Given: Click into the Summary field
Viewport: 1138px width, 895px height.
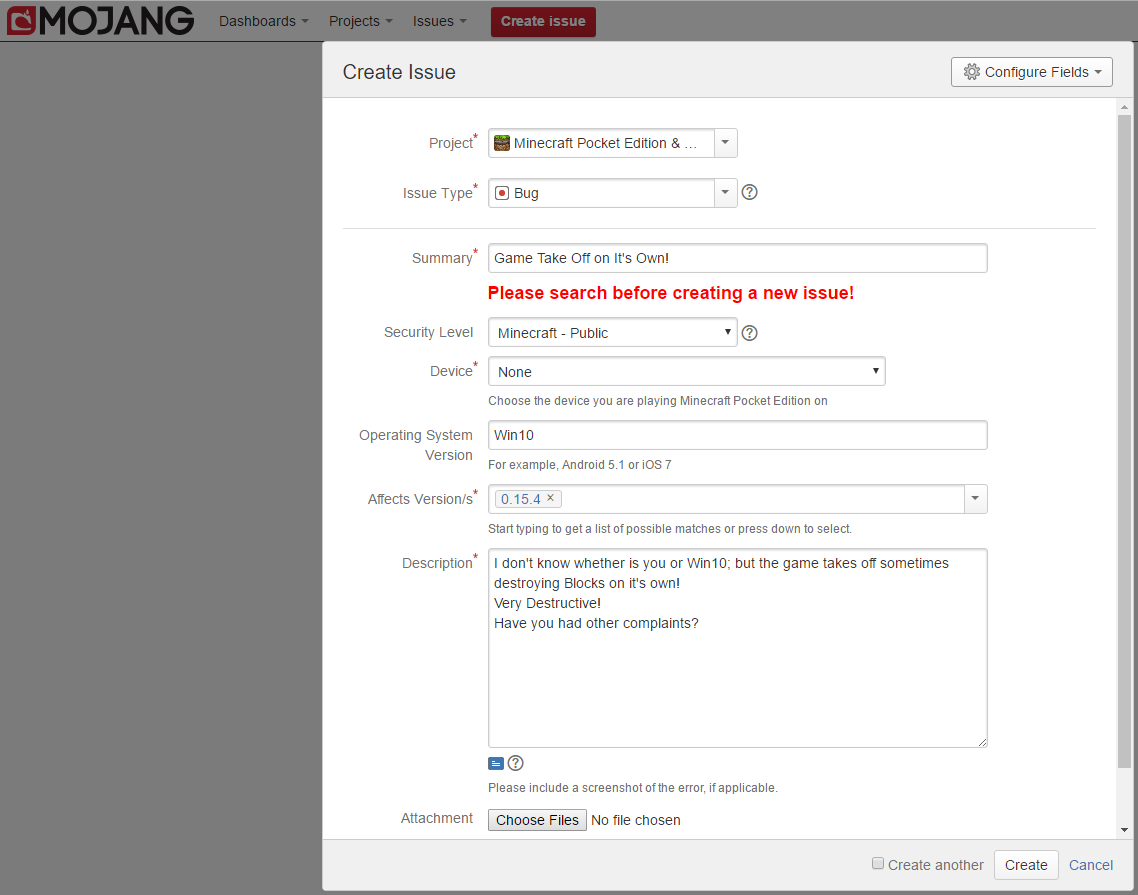Looking at the screenshot, I should point(737,258).
